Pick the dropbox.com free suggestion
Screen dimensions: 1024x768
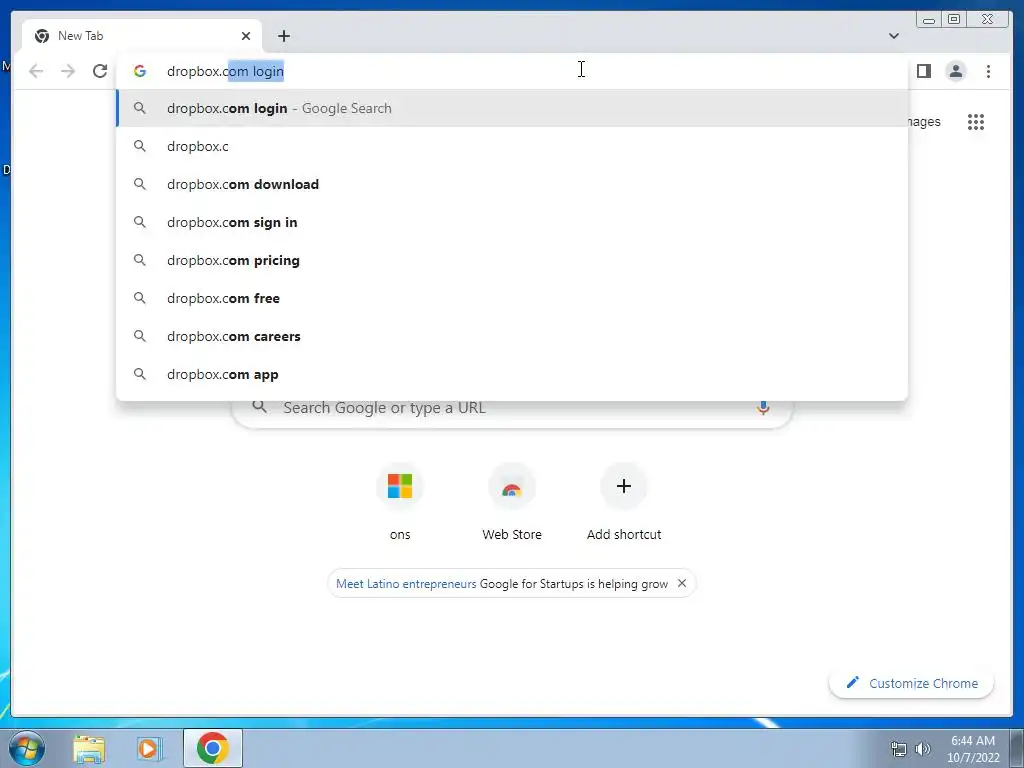[512, 298]
